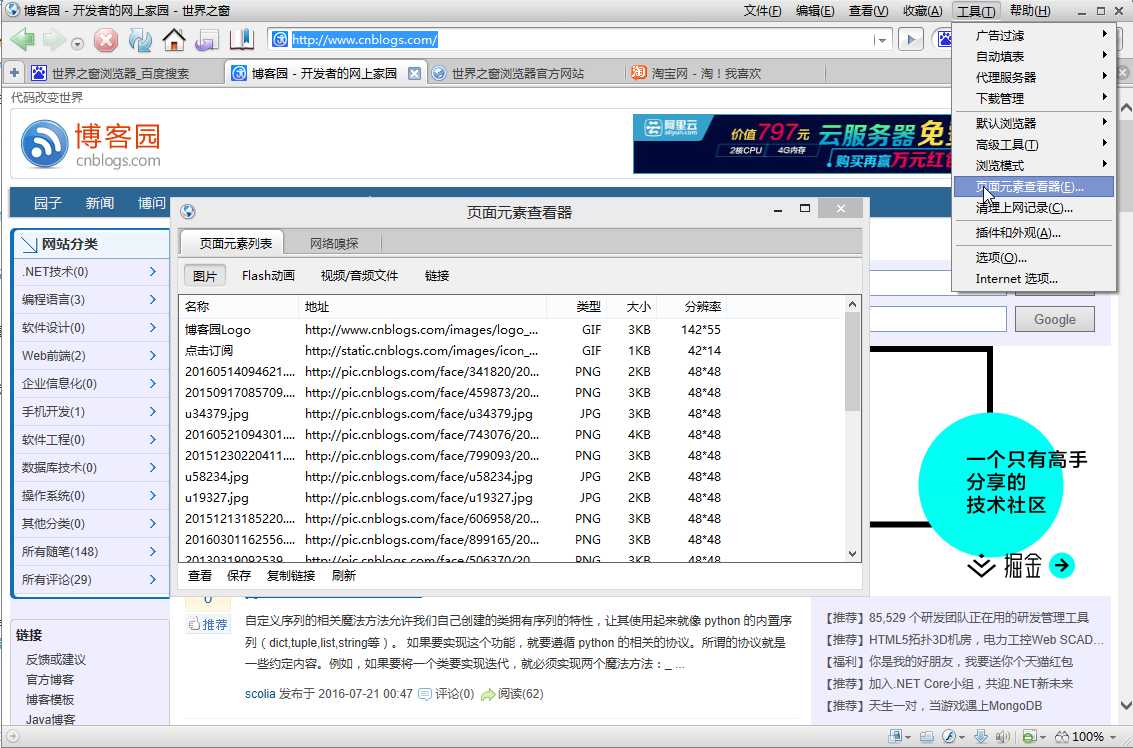Screen dimensions: 1133x748
Task: Stop page loading with red X button
Action: click(x=105, y=40)
